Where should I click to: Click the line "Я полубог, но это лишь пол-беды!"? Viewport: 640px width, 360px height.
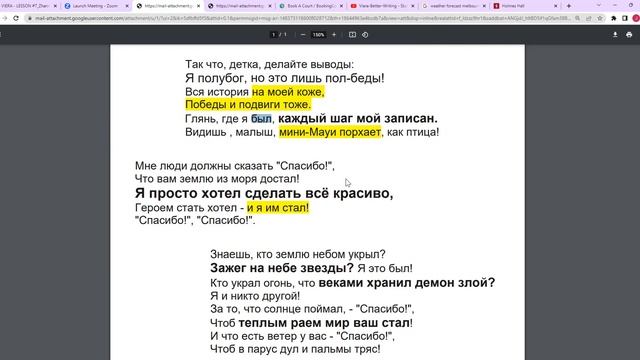pos(284,78)
